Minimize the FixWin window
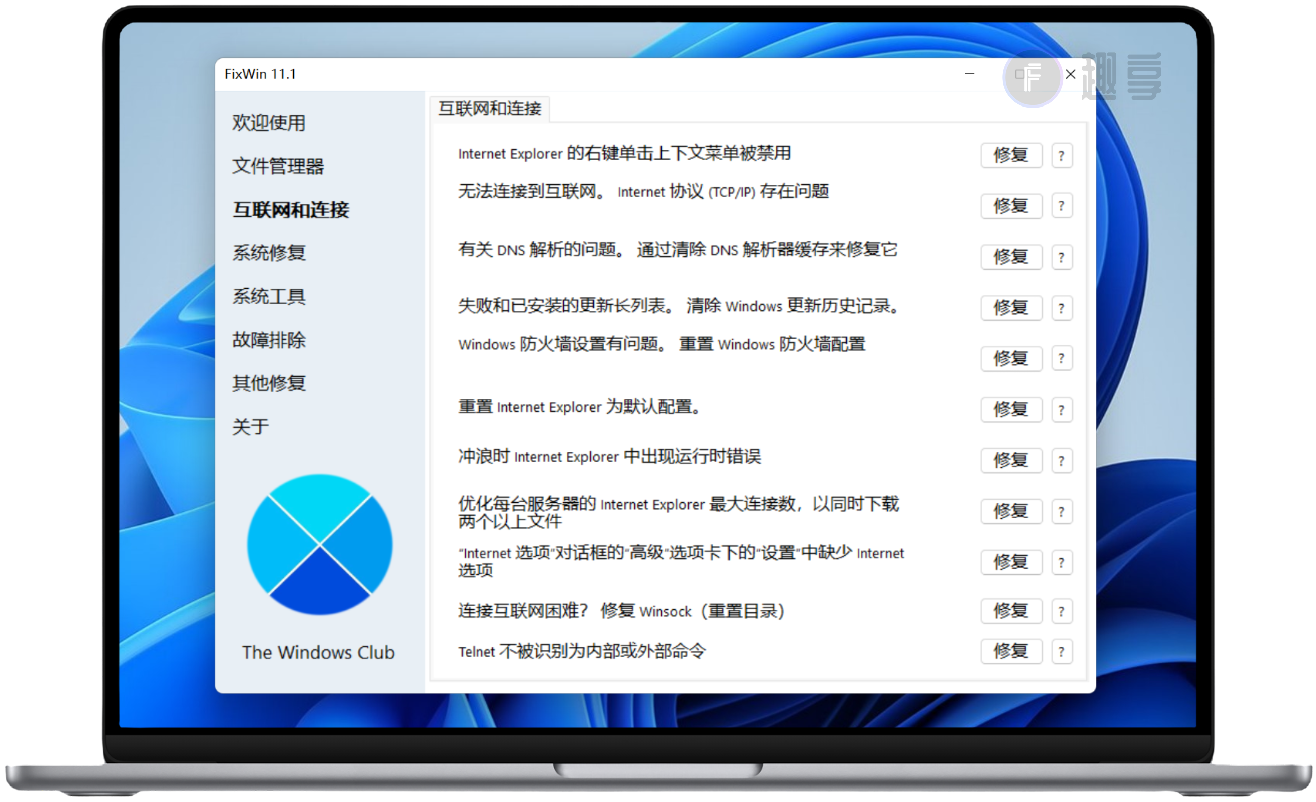The image size is (1316, 802). [x=970, y=74]
